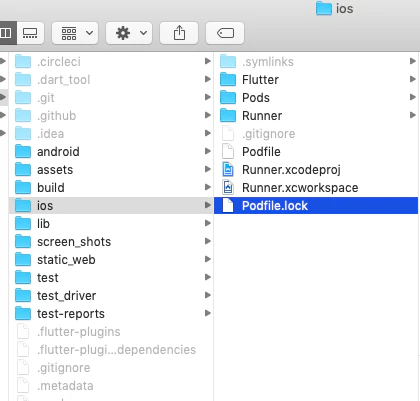Open the group-by arrangement dropdown
420x401 pixels.
click(x=75, y=33)
